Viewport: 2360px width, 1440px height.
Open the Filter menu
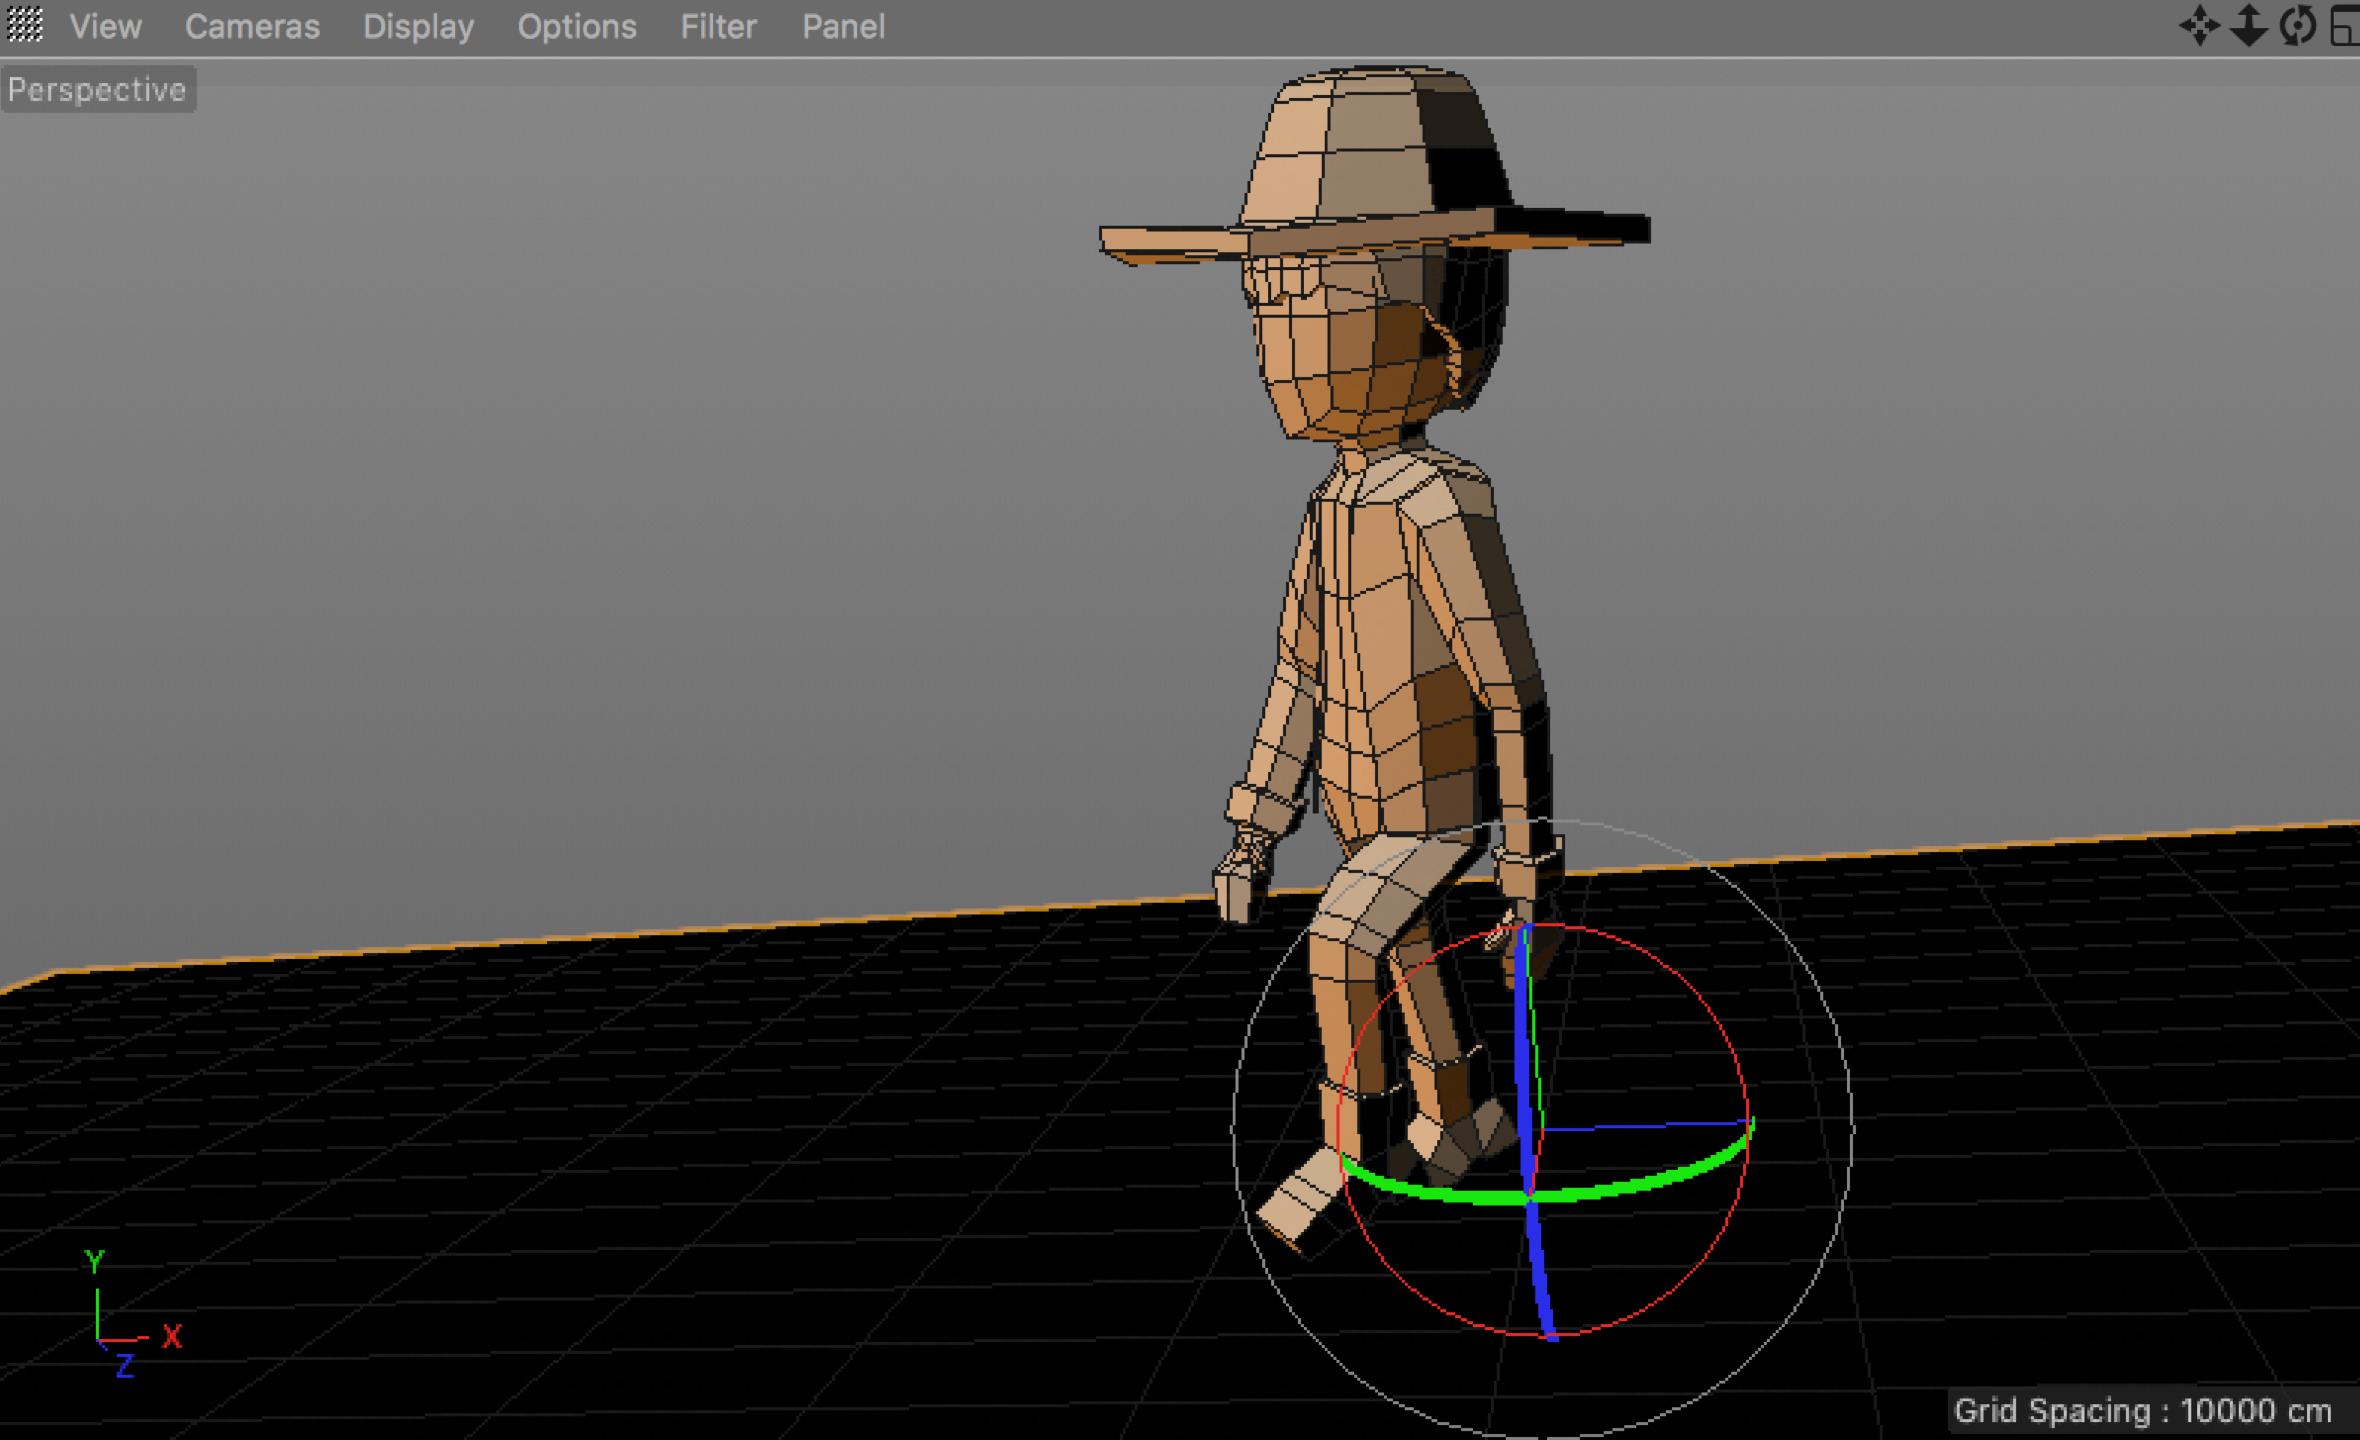click(x=718, y=27)
